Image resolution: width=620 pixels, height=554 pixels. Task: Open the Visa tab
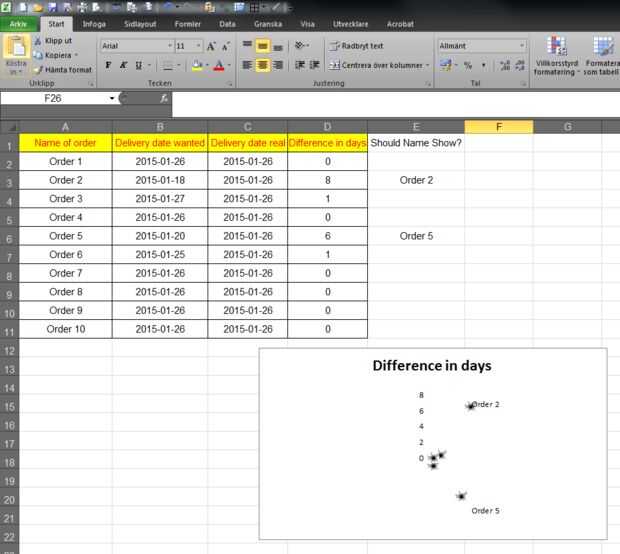tap(307, 24)
